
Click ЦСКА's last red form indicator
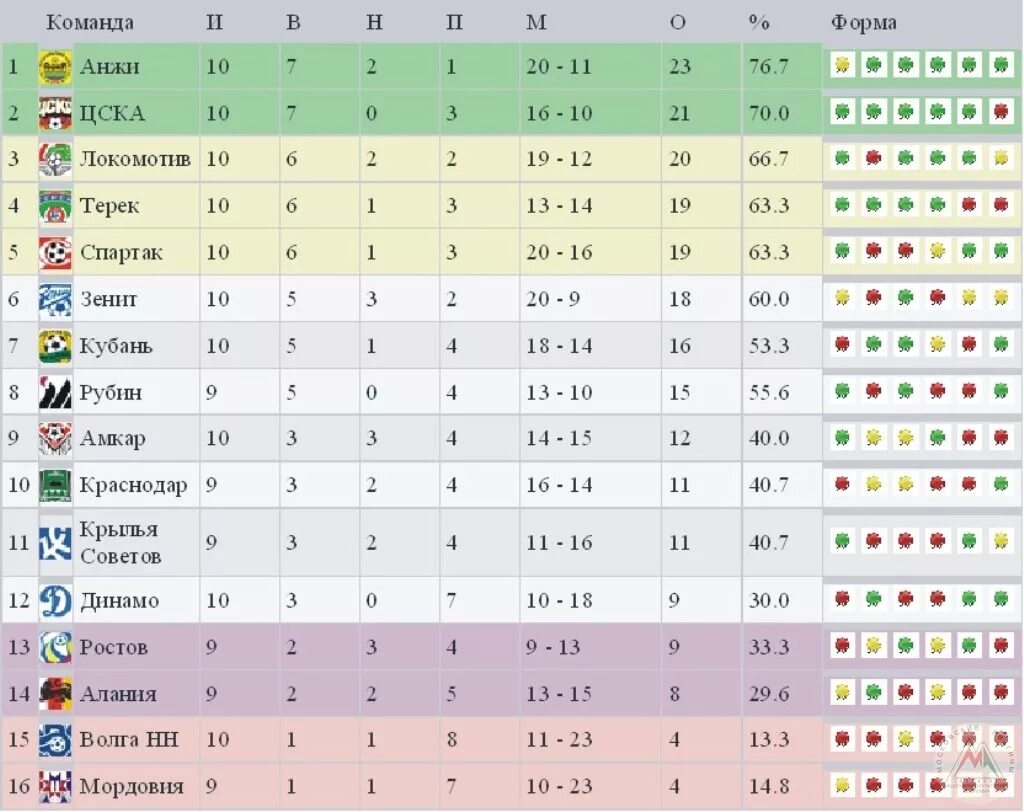(x=1000, y=112)
